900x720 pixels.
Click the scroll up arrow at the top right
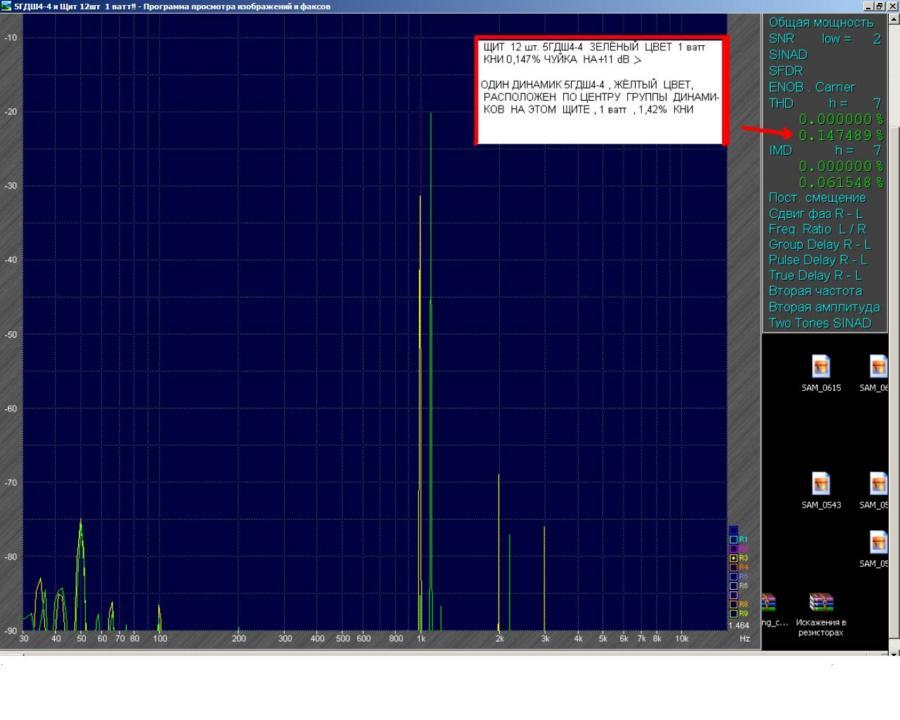click(x=894, y=18)
